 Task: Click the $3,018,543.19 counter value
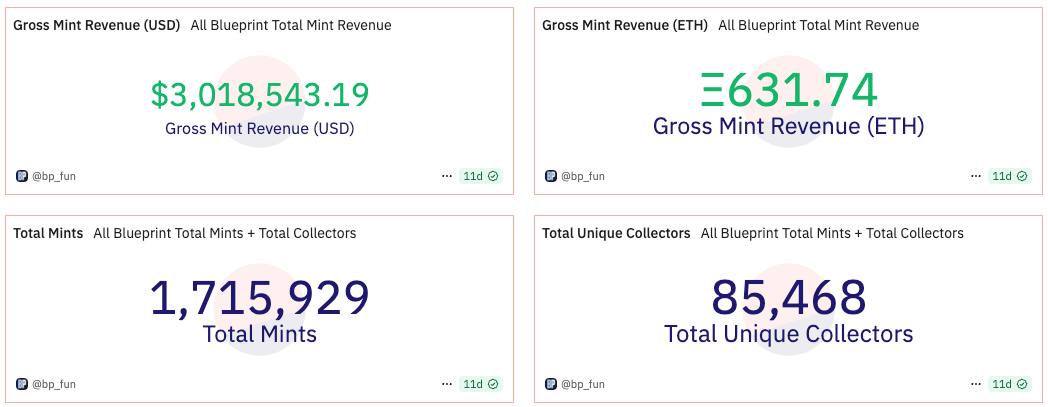tap(259, 95)
